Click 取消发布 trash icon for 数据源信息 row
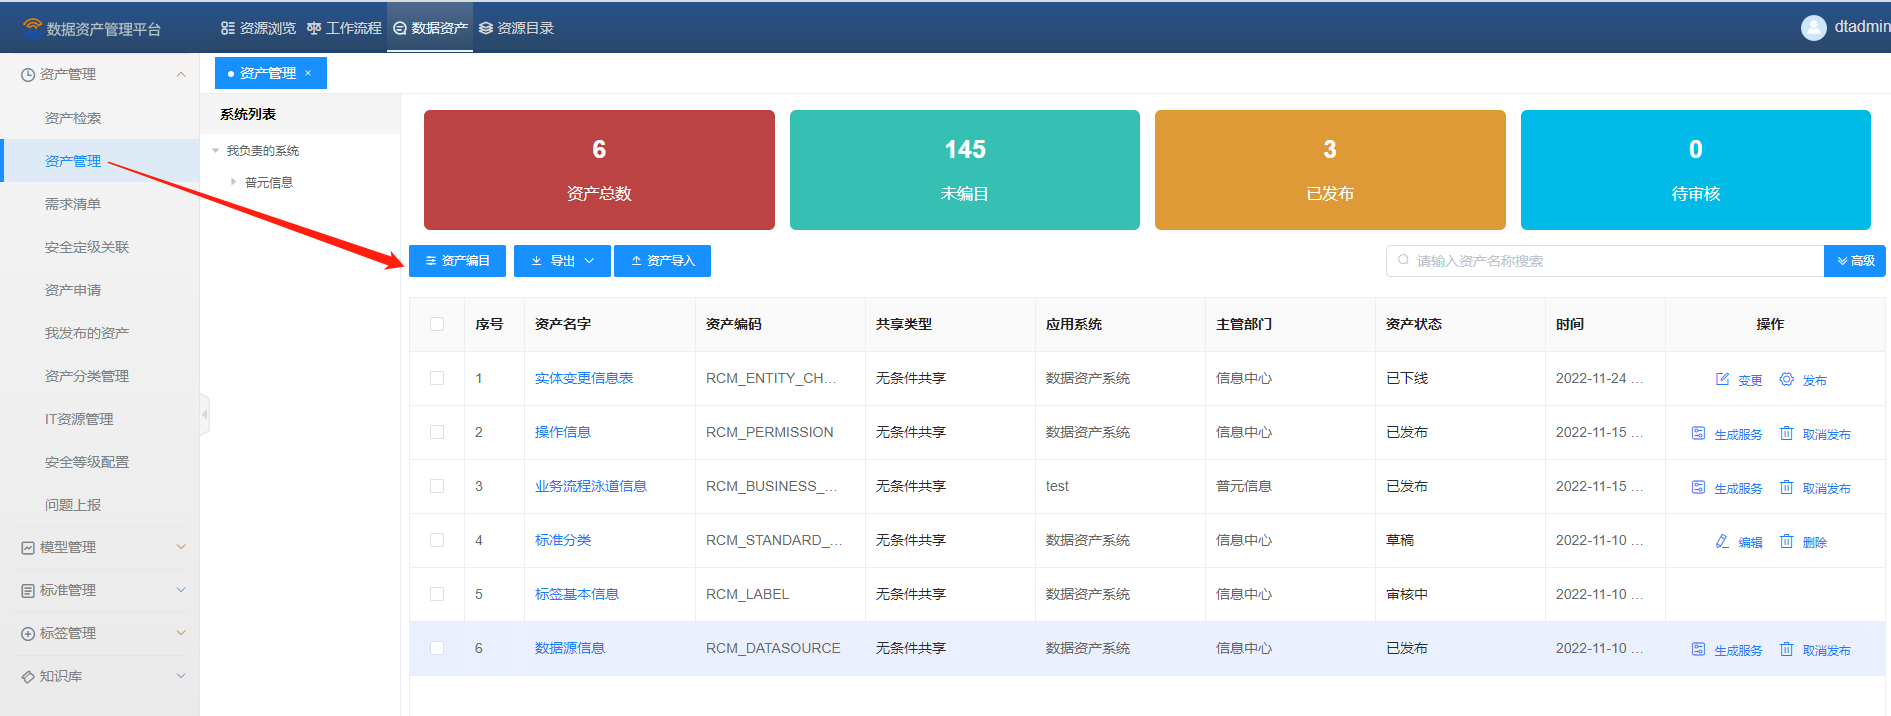 1786,649
